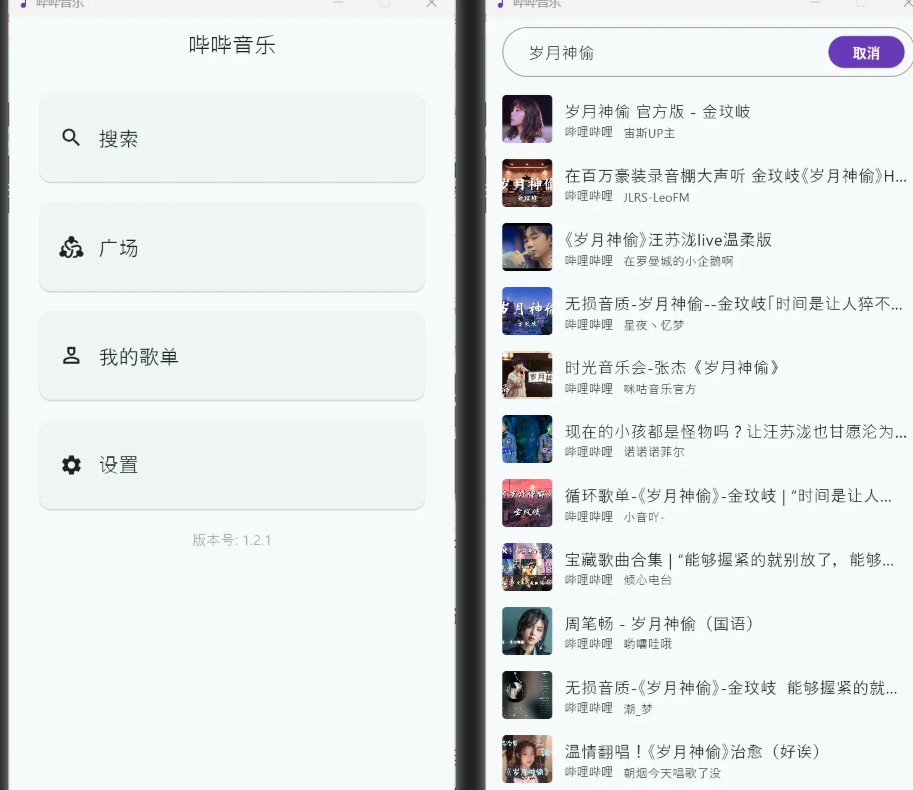This screenshot has width=913, height=790.
Task: Click the uploader name 朝烟今天唱歌了没
Action: pyautogui.click(x=672, y=773)
